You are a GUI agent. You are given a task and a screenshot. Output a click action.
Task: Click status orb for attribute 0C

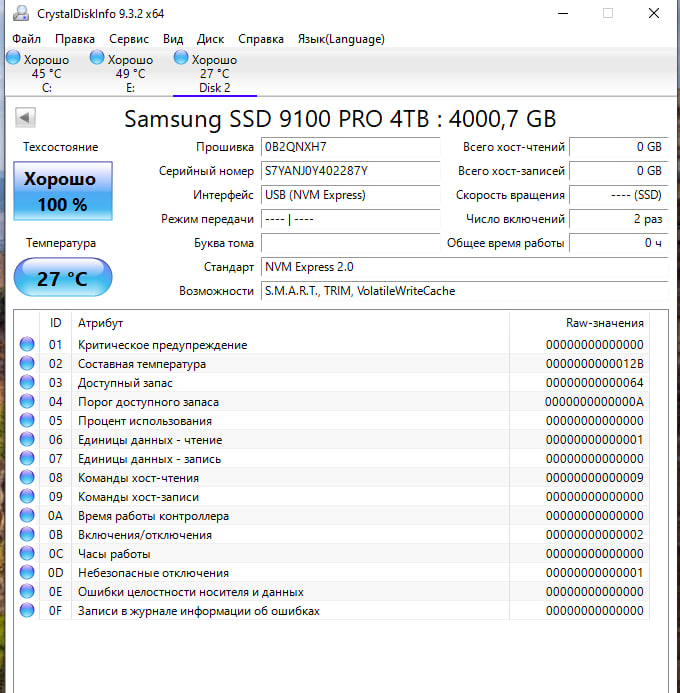[27, 553]
